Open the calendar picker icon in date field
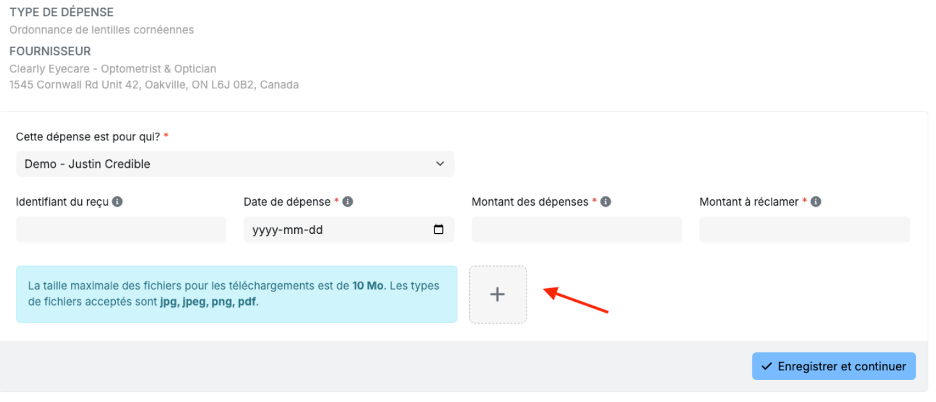Viewport: 936px width, 402px height. (438, 230)
